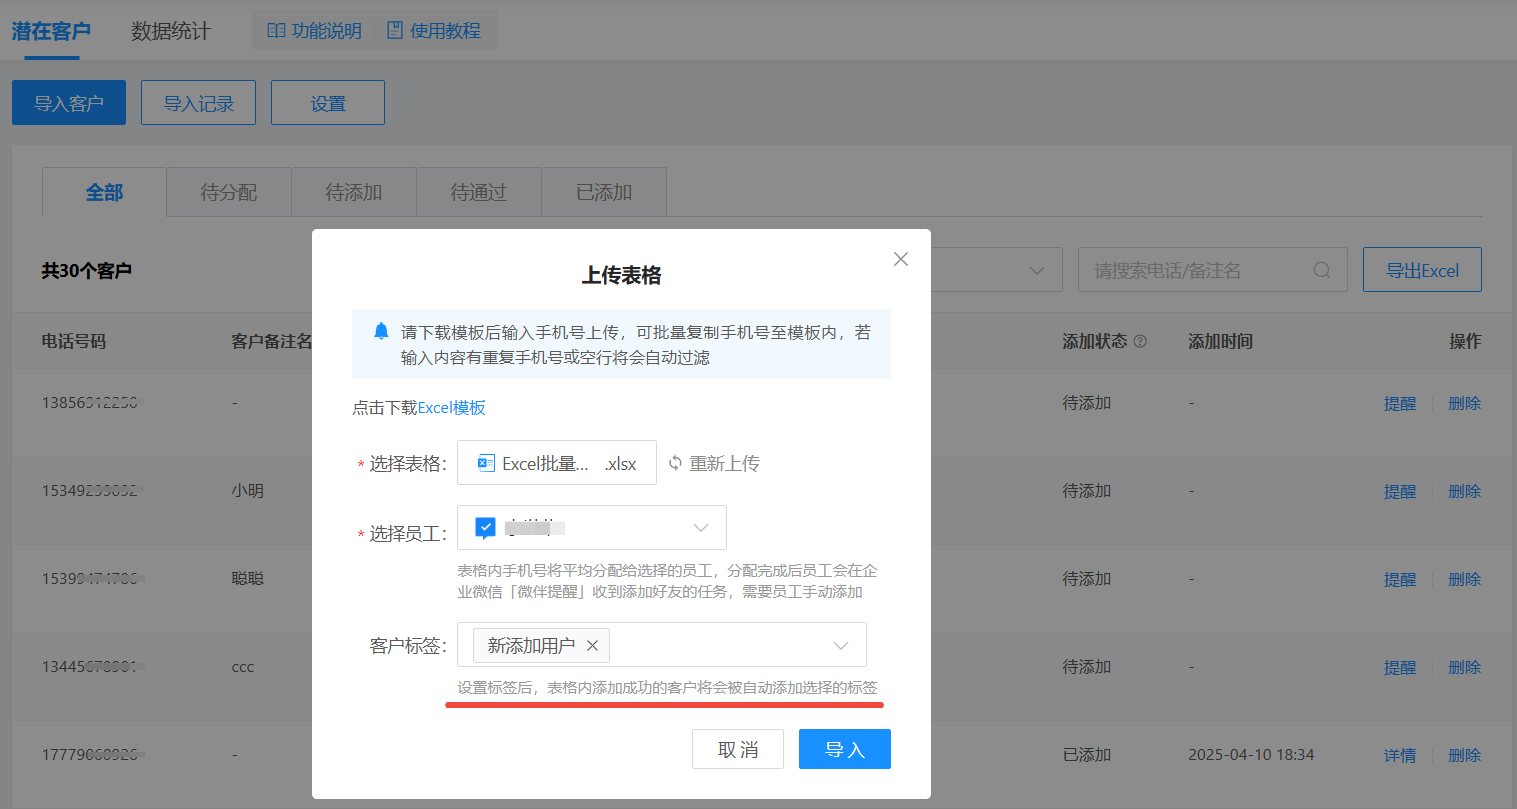
Task: Click 提醒 in the 聪聪 row
Action: tap(1400, 579)
